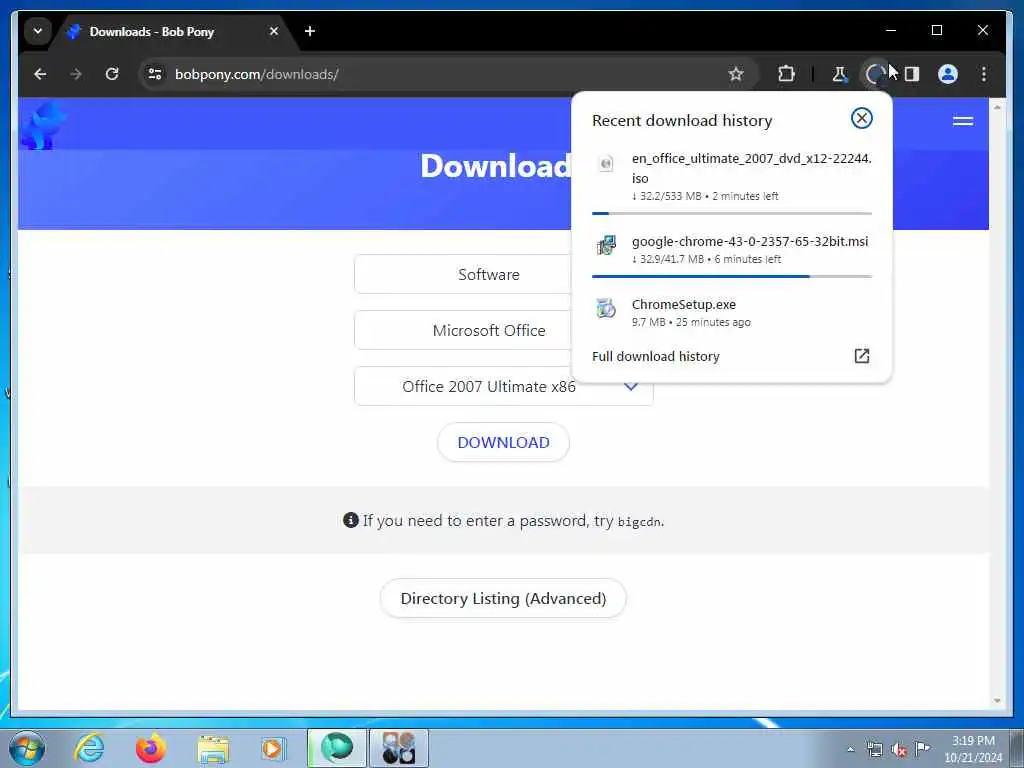Click the msi installer file icon
Image resolution: width=1024 pixels, height=768 pixels.
(605, 246)
